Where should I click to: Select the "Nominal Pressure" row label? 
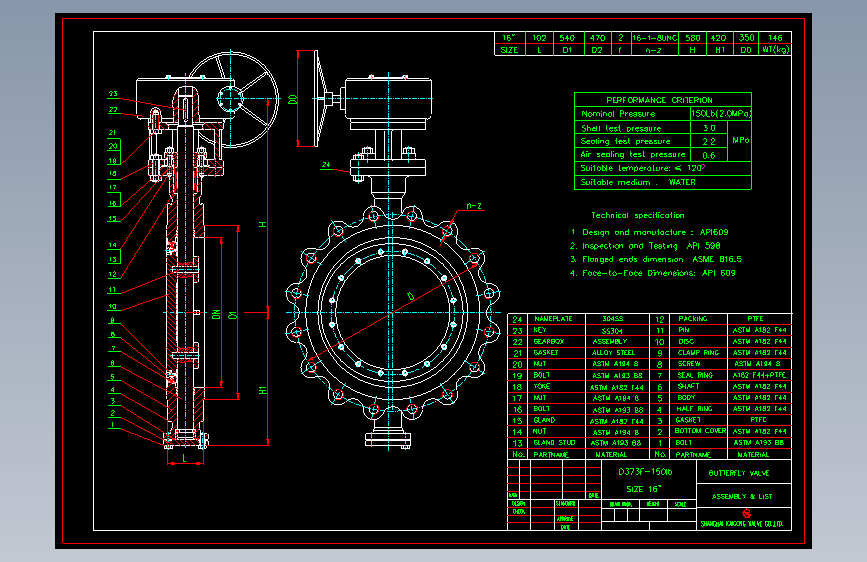point(618,114)
